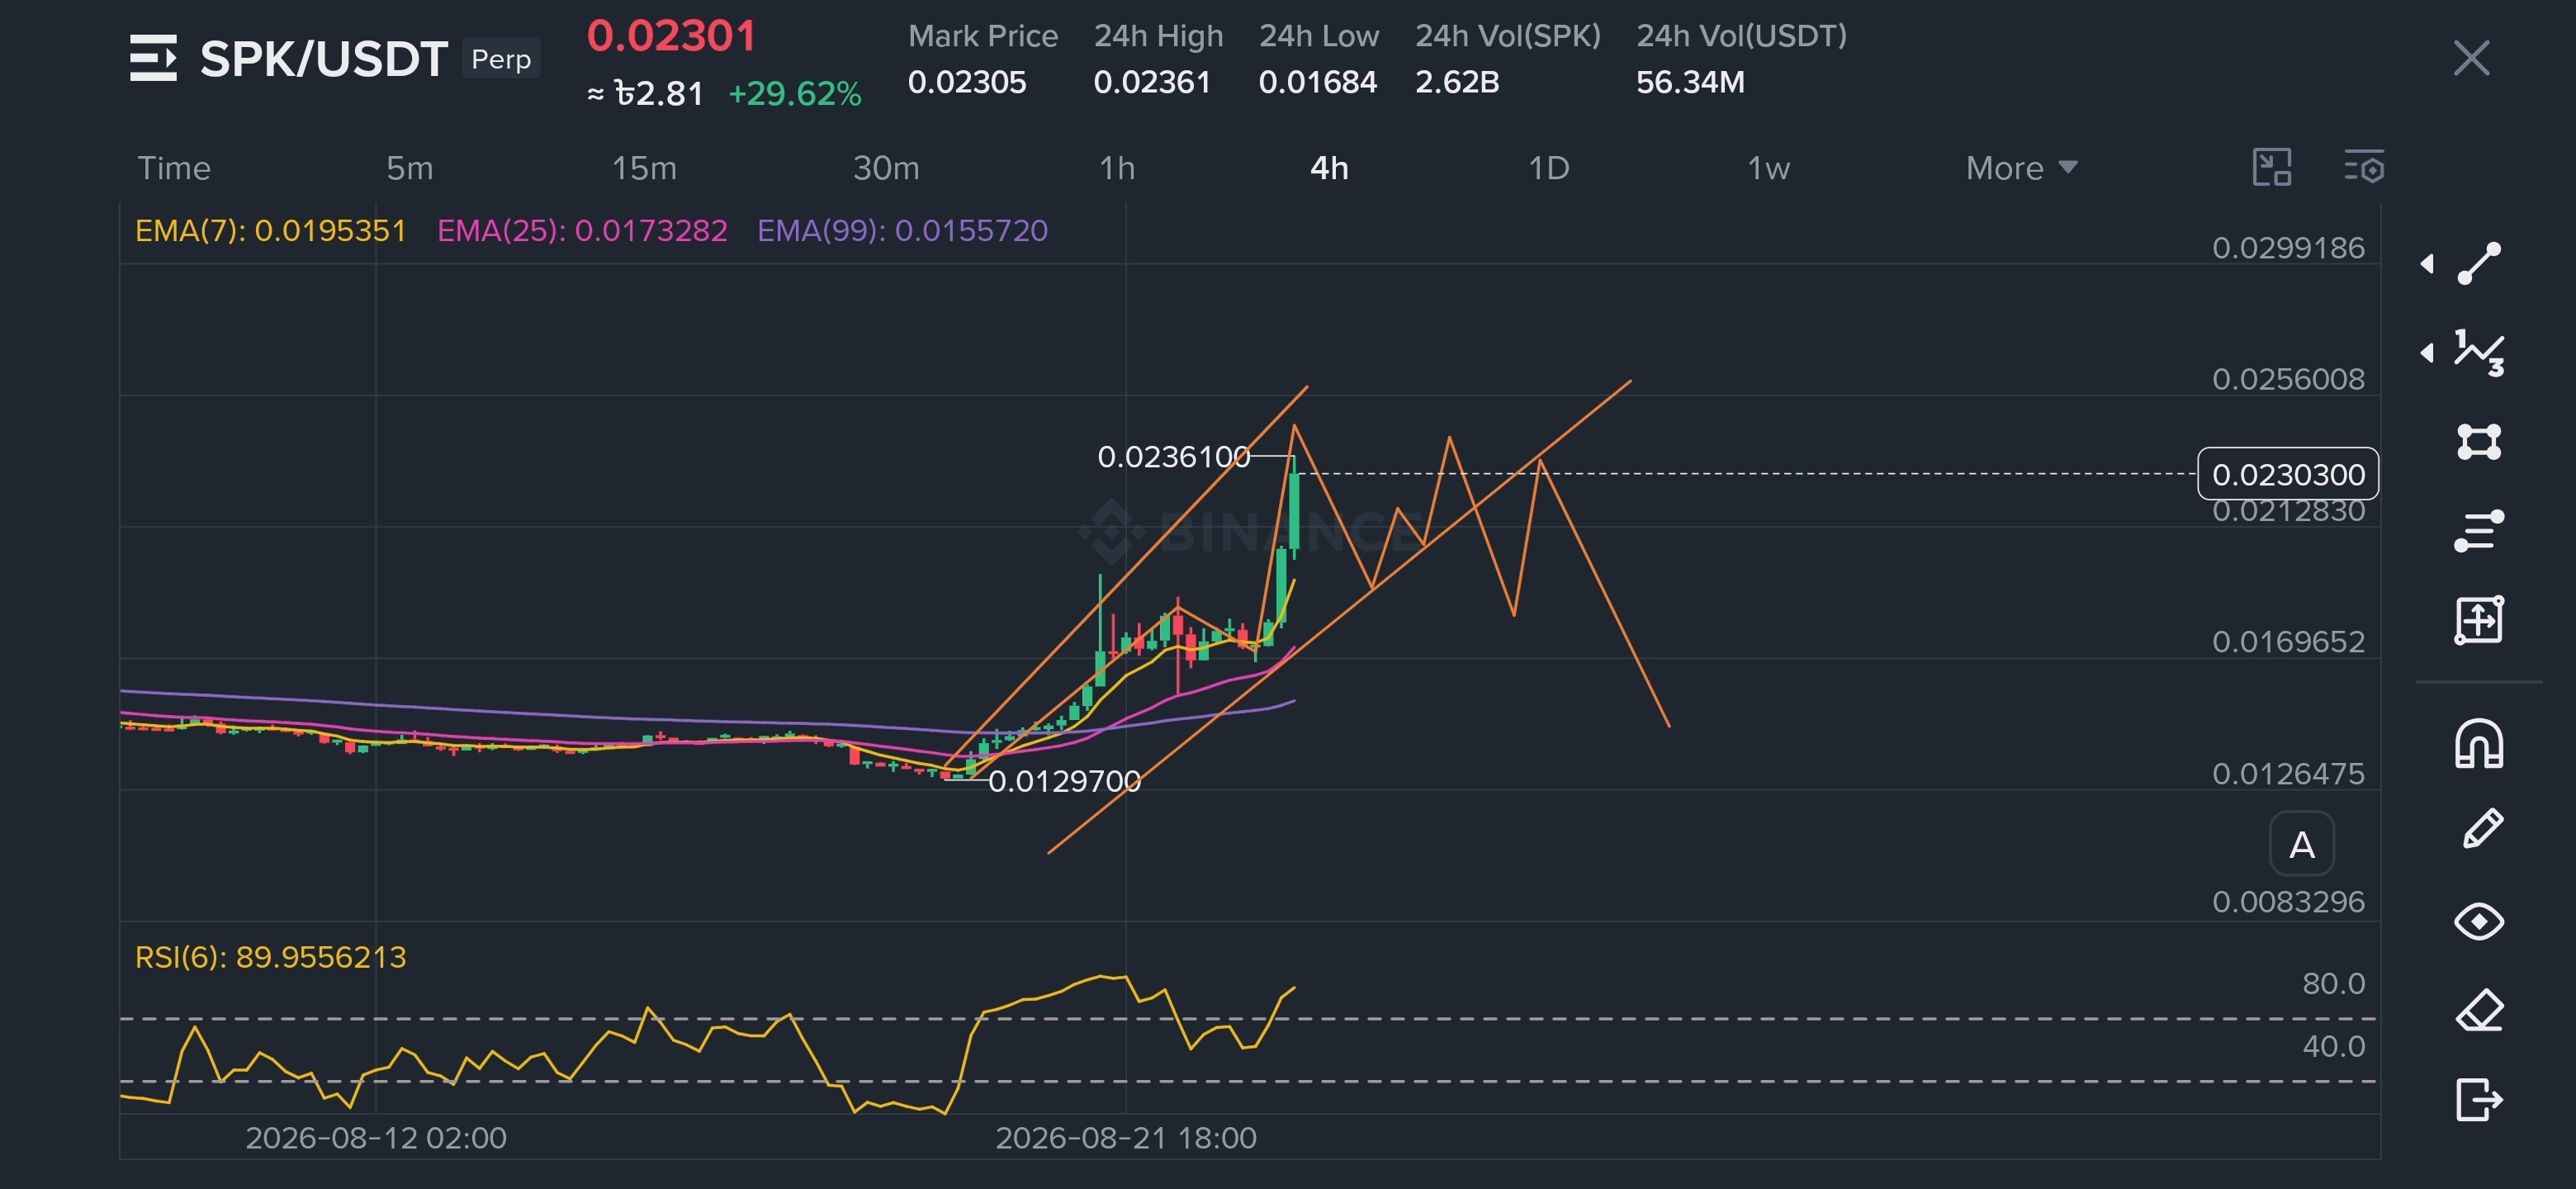Screen dimensions: 2576x1189
Task: Tap the RSI(6) indicator label
Action: (x=271, y=957)
